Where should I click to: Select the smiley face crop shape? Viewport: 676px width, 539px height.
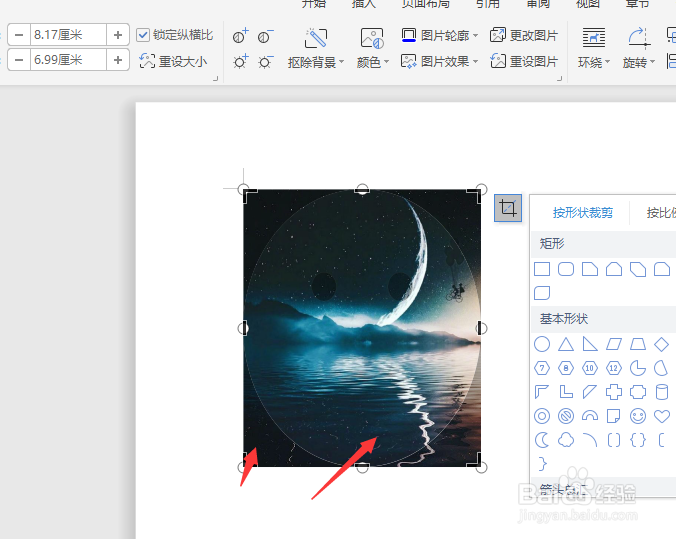point(638,416)
